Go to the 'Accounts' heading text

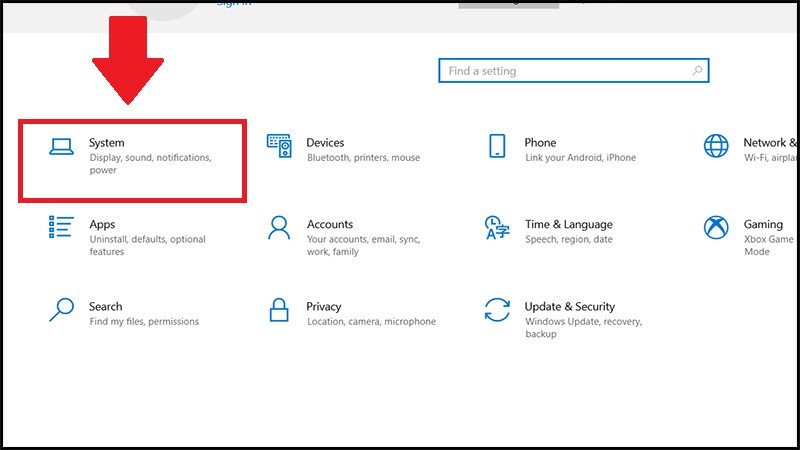330,225
